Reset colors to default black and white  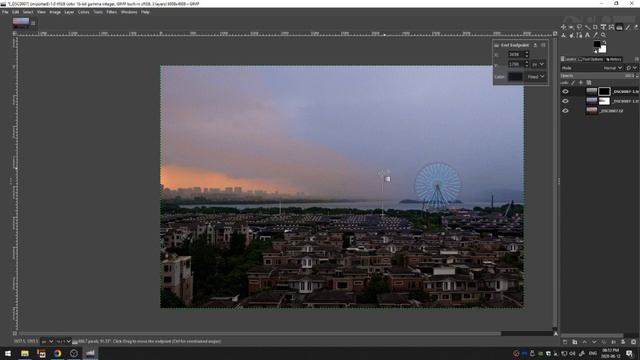pyautogui.click(x=596, y=51)
